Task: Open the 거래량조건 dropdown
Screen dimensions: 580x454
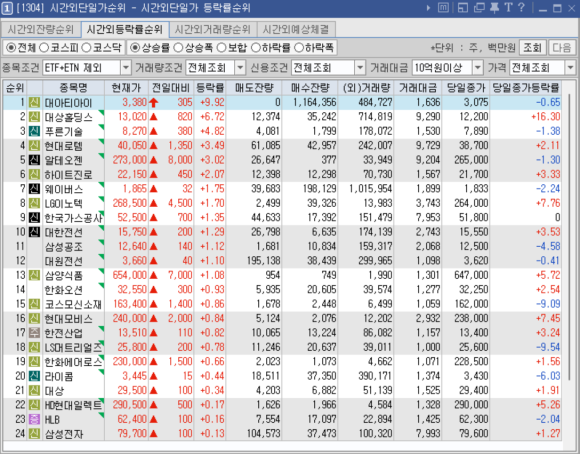Action: (x=240, y=68)
